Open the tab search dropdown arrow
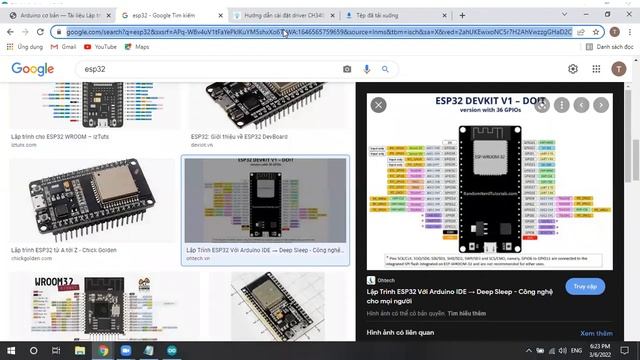Screen dimensions: 640x360 564,14
